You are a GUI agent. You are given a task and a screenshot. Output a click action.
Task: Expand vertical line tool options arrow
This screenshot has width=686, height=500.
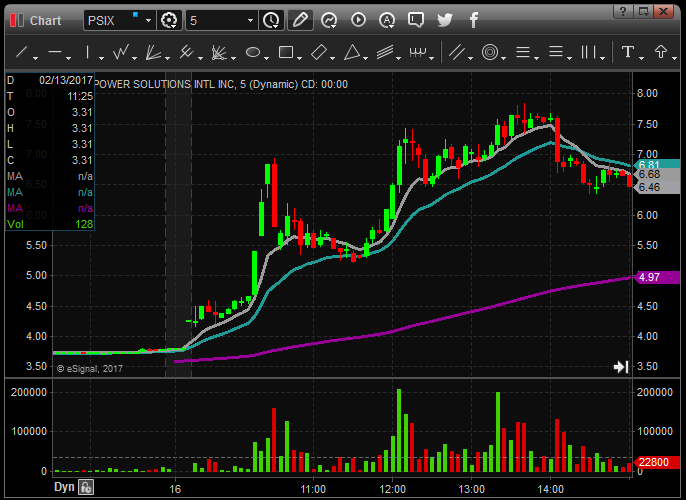point(101,58)
